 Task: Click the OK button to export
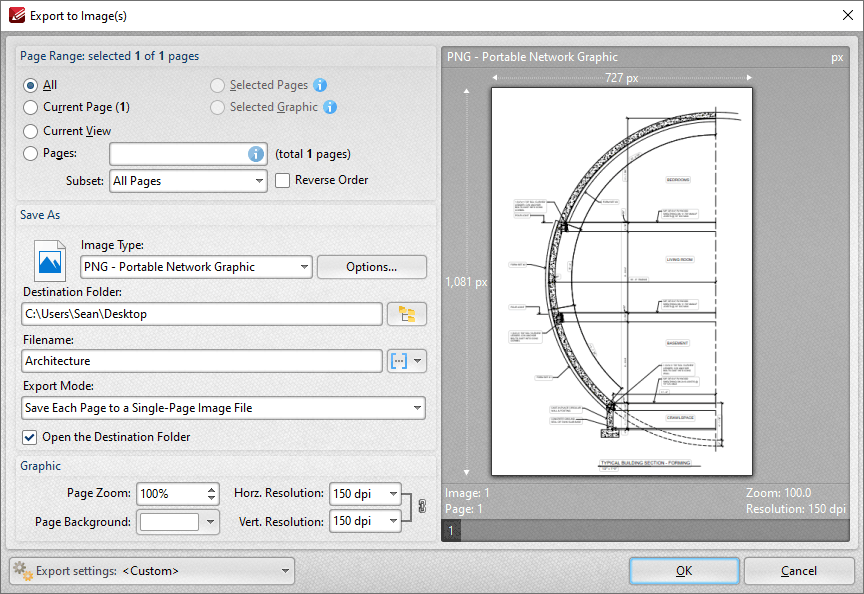pos(684,570)
